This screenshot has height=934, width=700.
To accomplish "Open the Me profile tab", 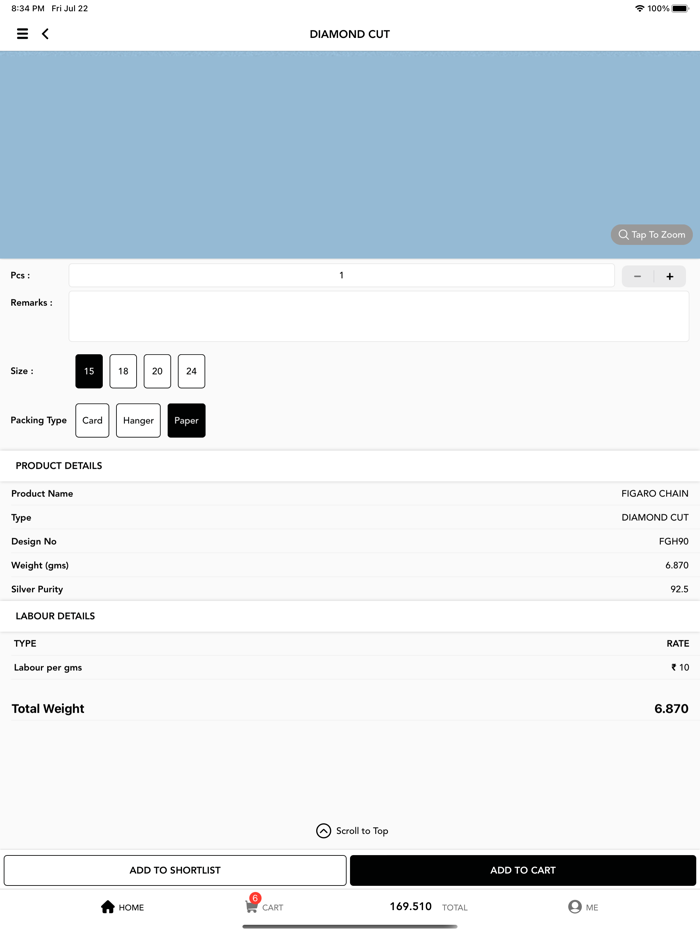I will click(x=583, y=907).
